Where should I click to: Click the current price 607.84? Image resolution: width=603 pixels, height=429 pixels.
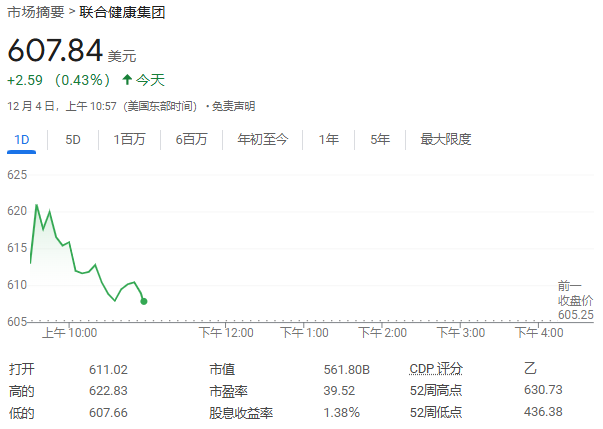click(55, 50)
